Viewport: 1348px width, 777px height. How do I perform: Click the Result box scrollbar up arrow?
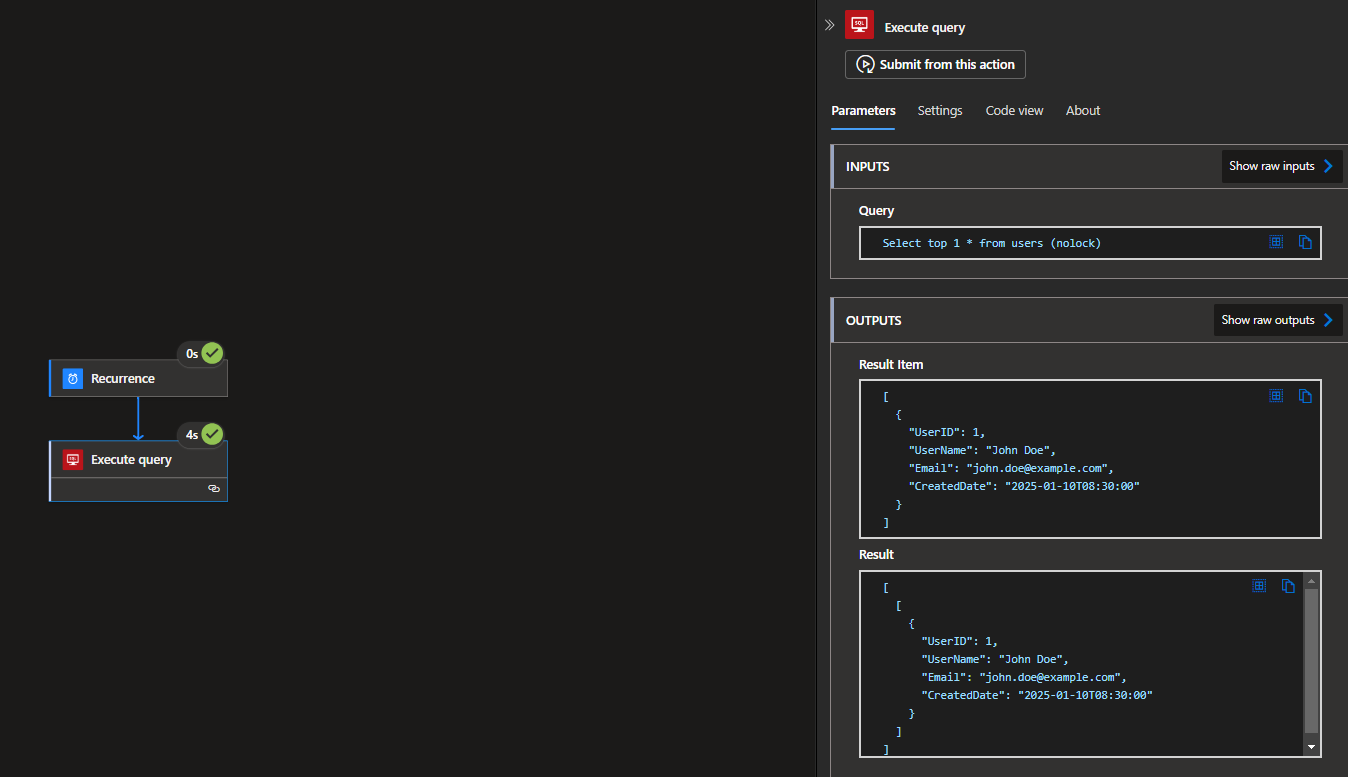click(1311, 580)
